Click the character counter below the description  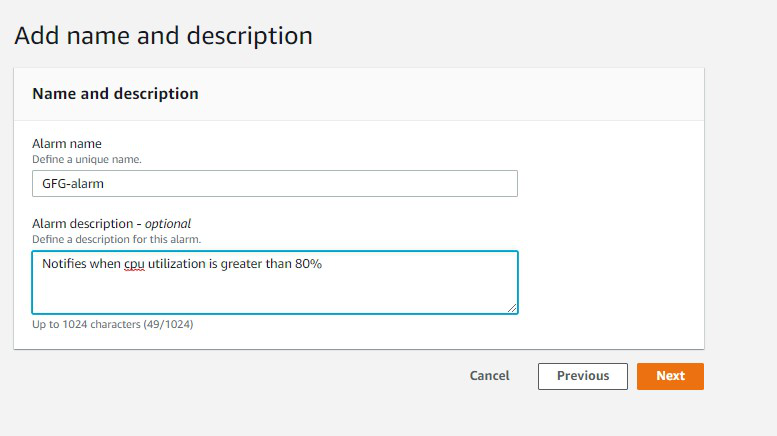[x=112, y=324]
